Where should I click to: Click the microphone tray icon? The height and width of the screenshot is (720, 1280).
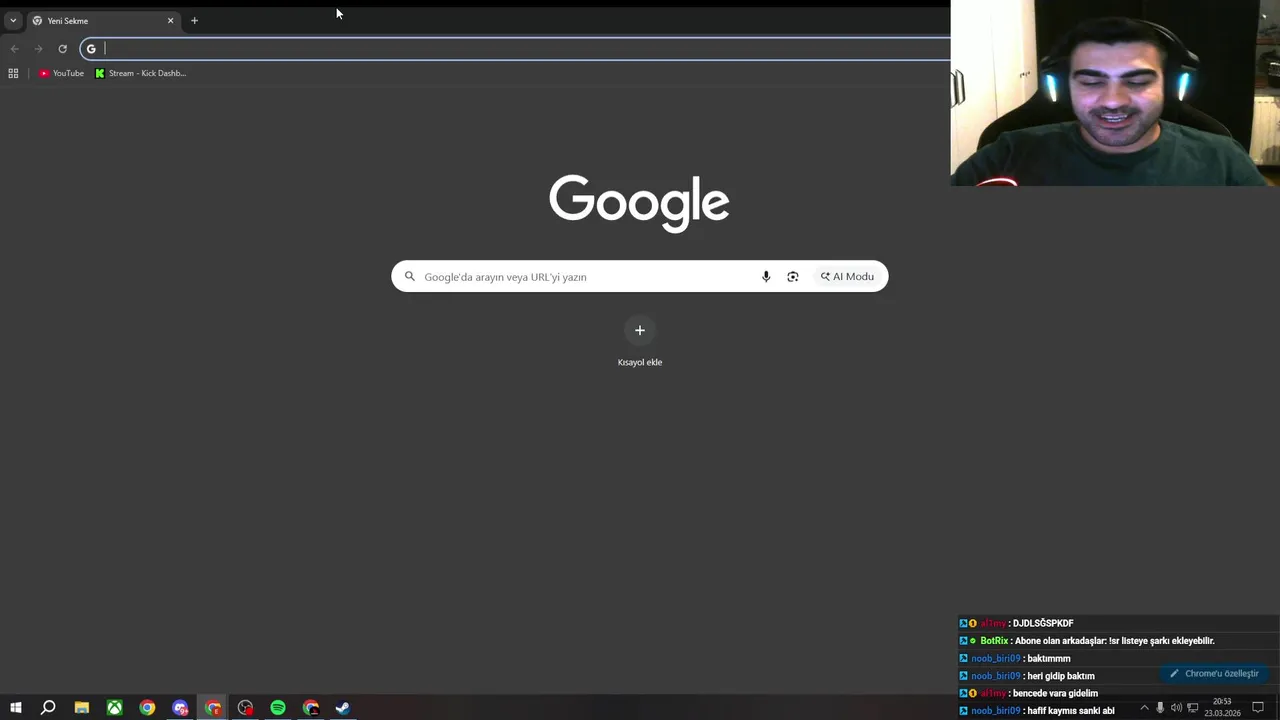(x=1160, y=708)
